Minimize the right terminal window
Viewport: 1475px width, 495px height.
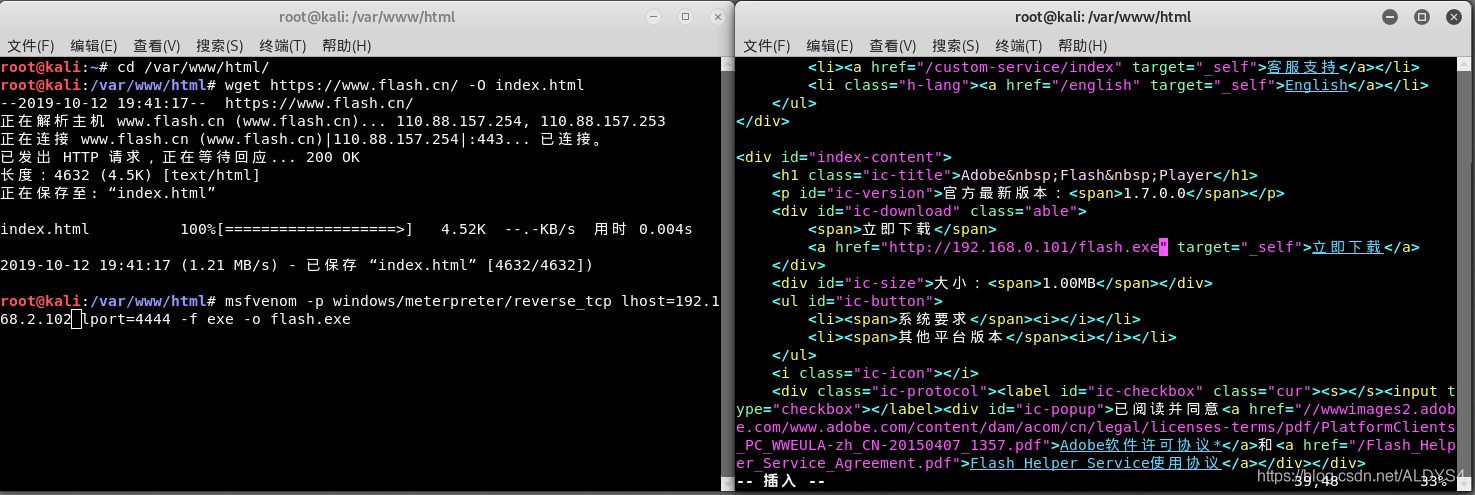click(1392, 17)
